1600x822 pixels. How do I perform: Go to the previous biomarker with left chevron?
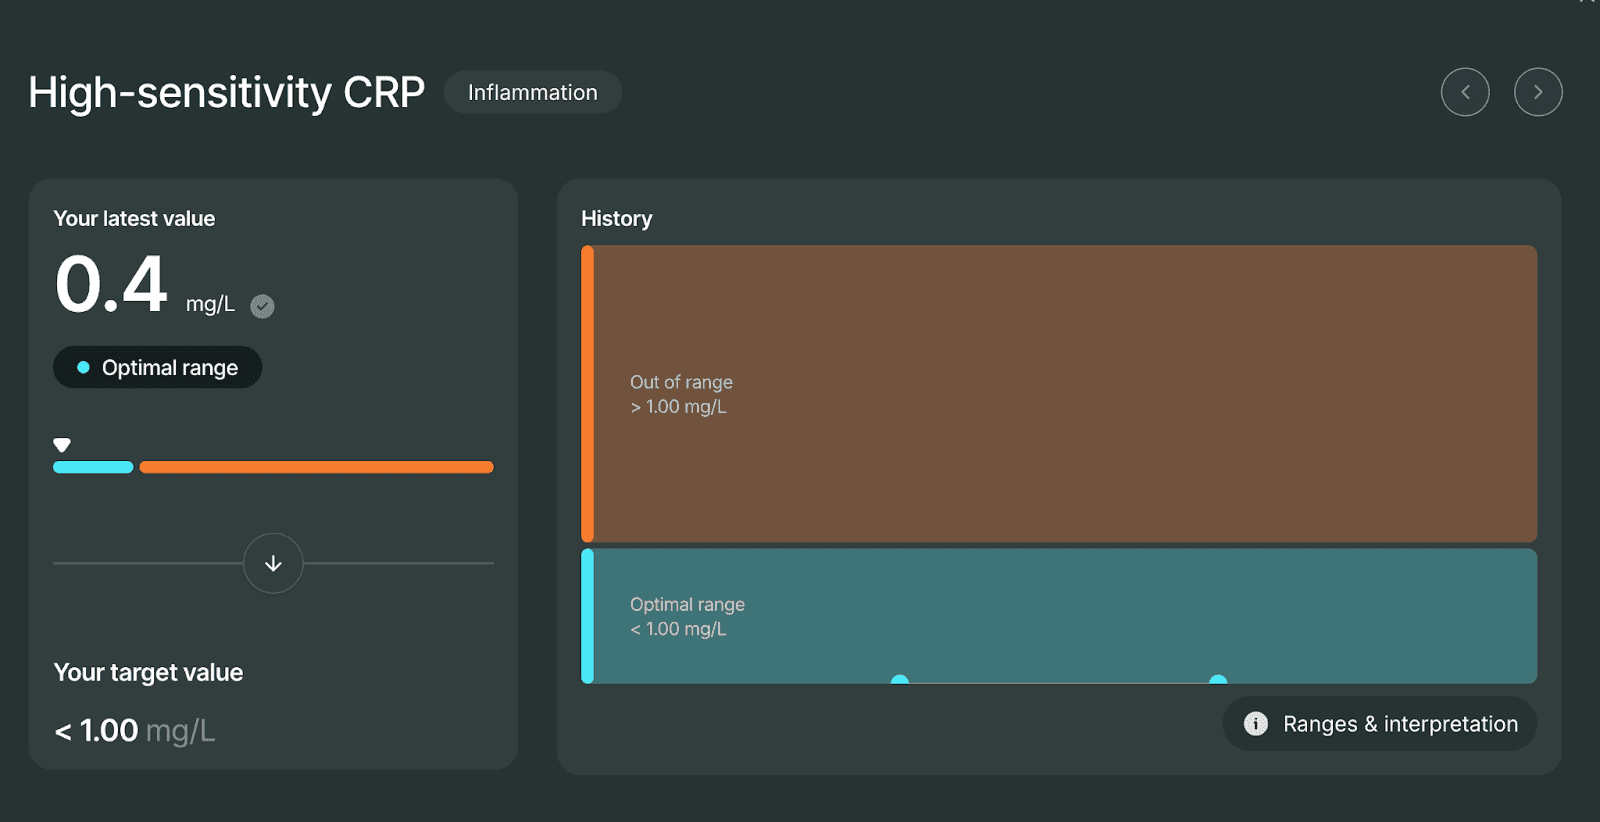click(1465, 92)
